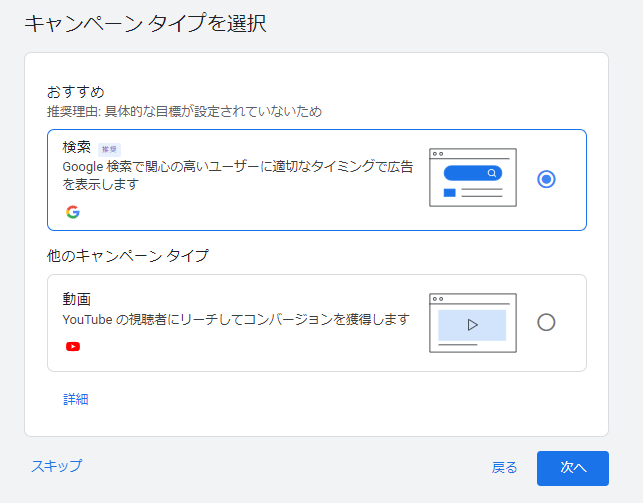This screenshot has width=643, height=503.
Task: Open the 詳細 link
Action: (76, 399)
